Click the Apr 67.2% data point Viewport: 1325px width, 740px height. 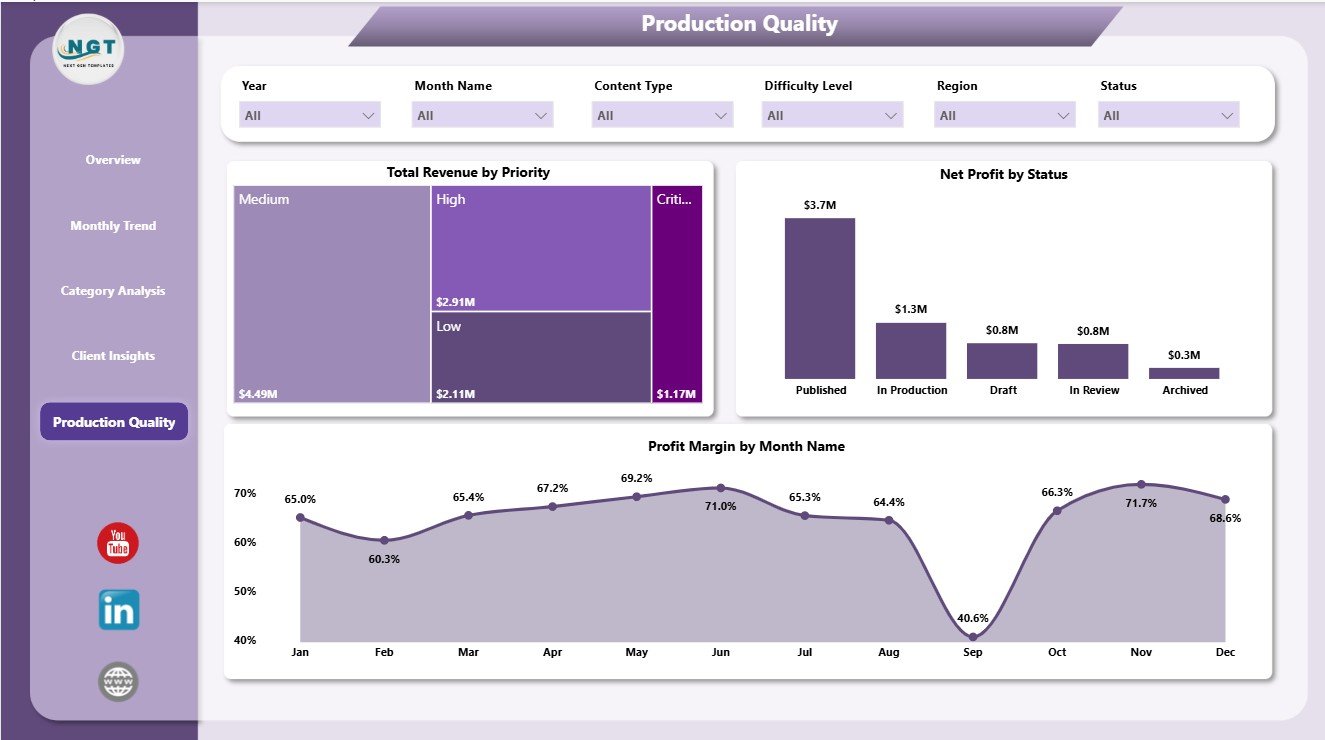553,507
